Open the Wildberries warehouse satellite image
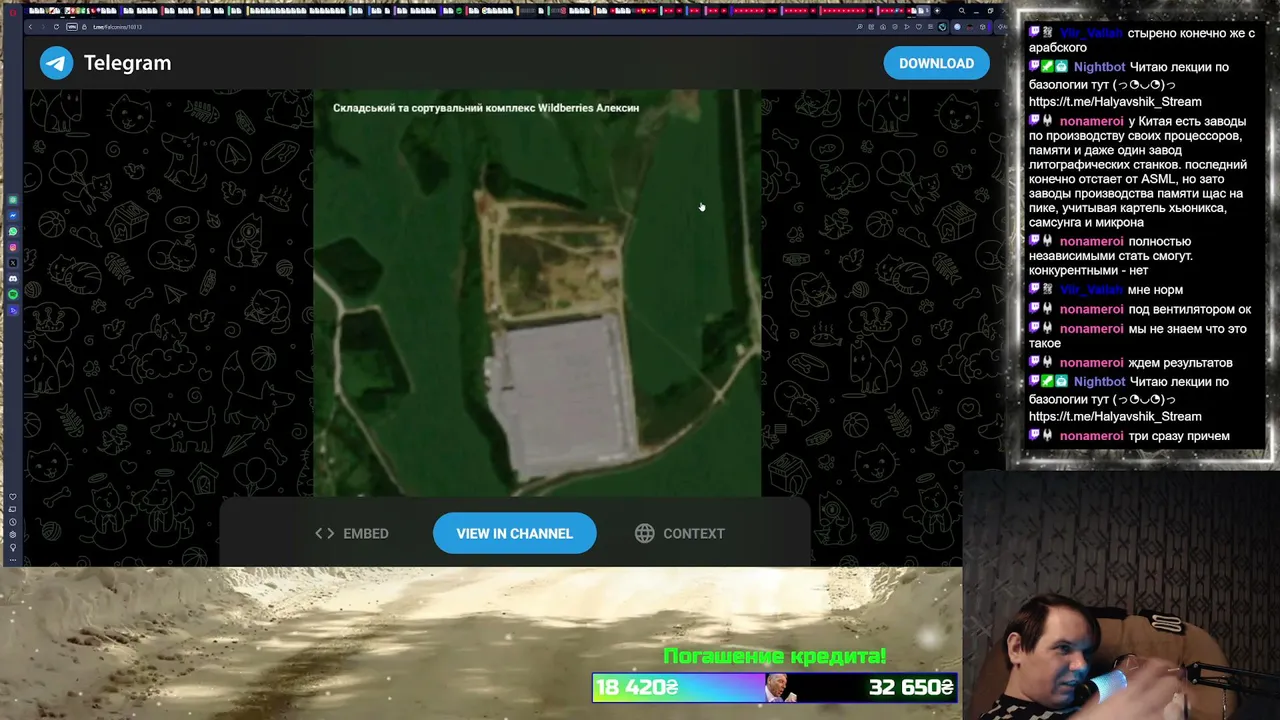 537,293
